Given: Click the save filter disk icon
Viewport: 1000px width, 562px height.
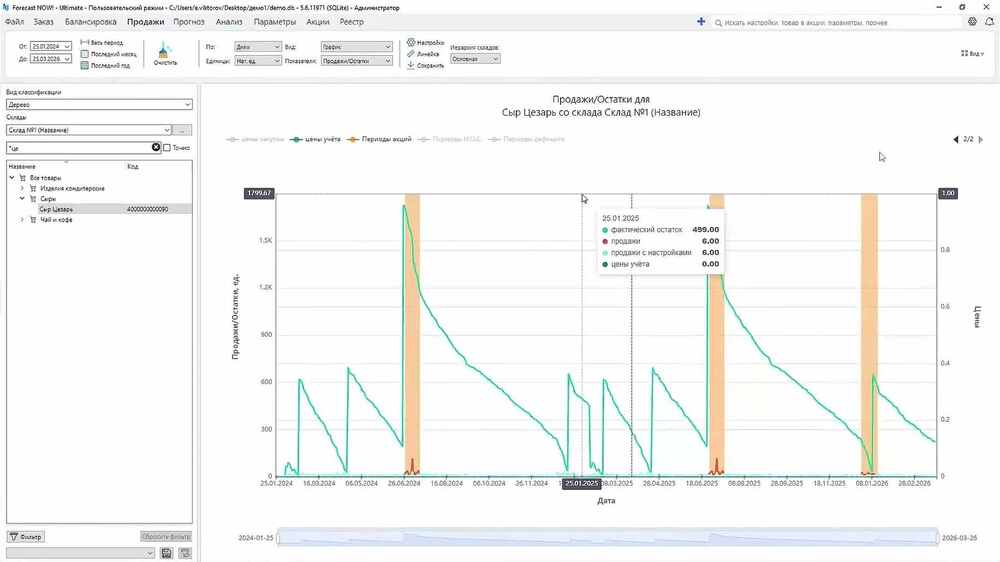Looking at the screenshot, I should pos(166,552).
